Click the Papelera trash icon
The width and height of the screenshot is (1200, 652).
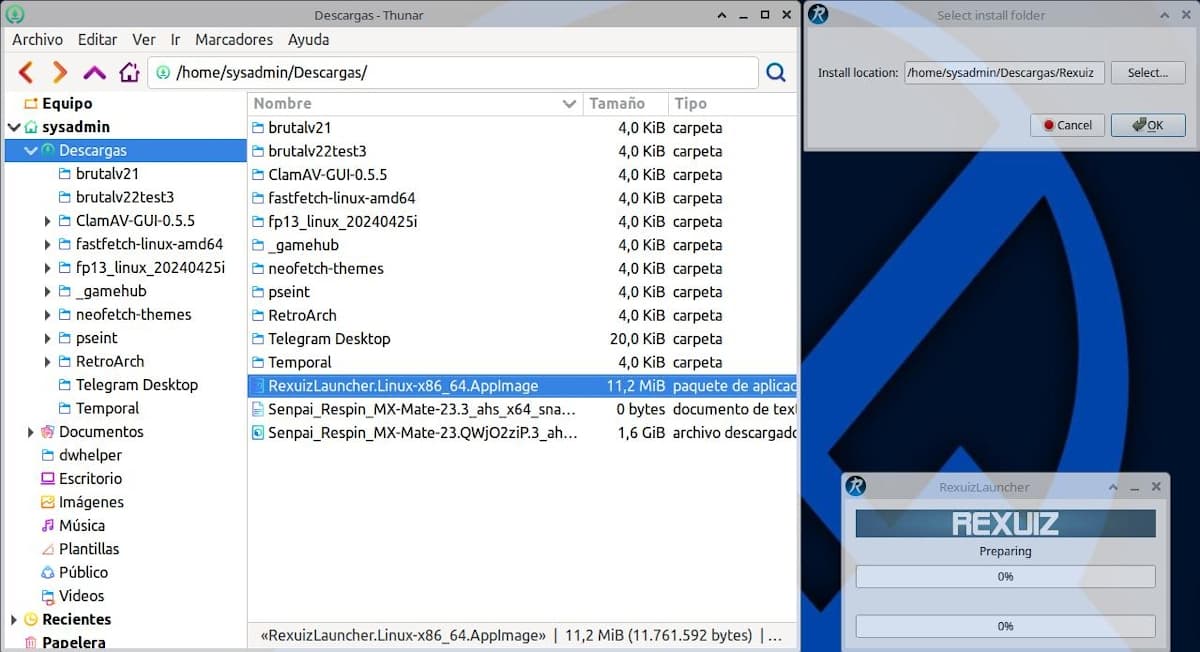[x=30, y=642]
